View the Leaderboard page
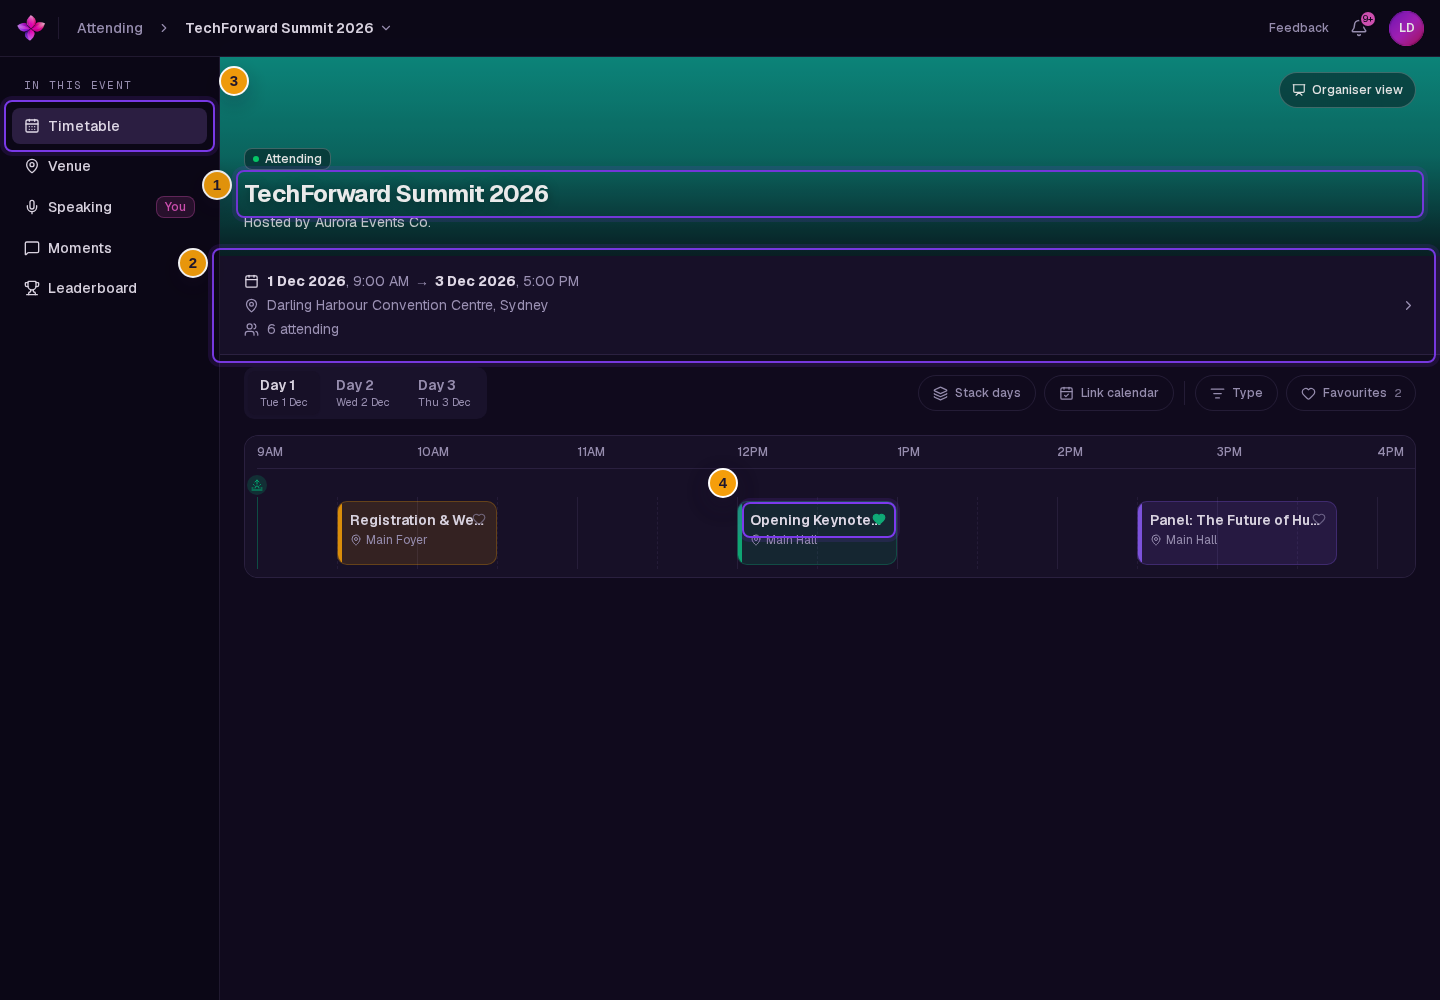 110,288
